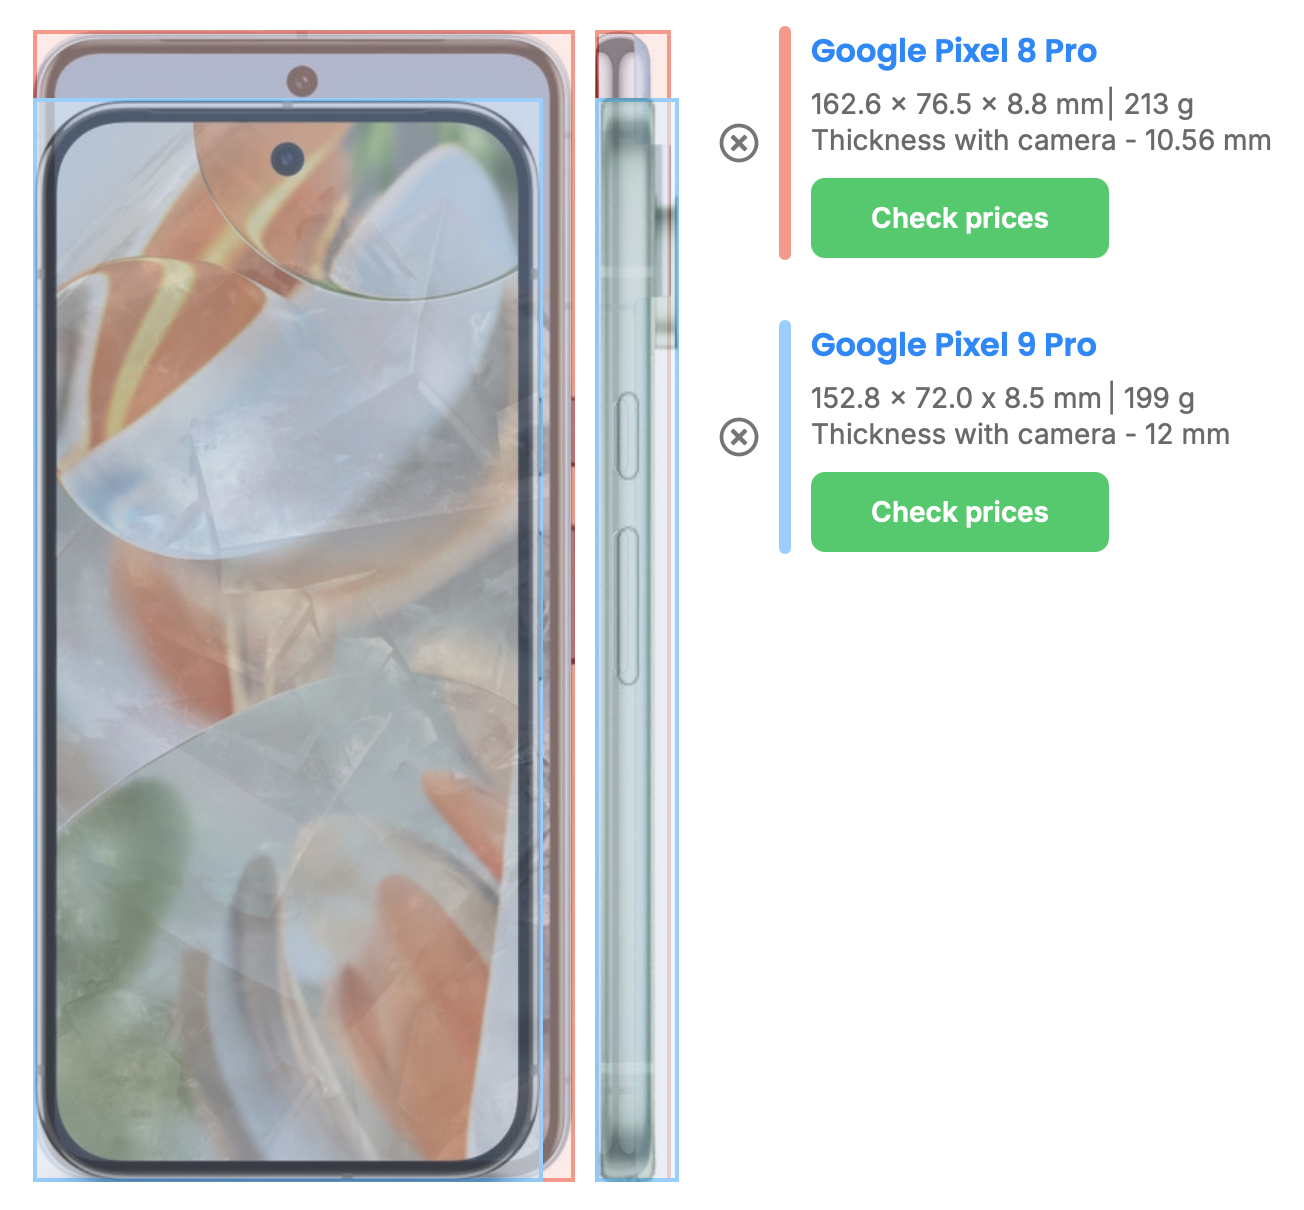Select the red color bar beside Pixel 8 Pro

(x=785, y=143)
